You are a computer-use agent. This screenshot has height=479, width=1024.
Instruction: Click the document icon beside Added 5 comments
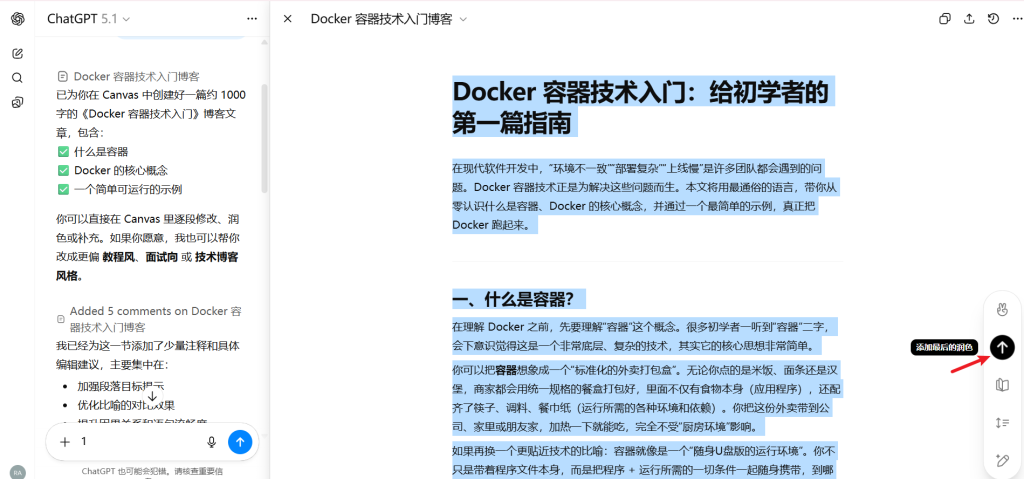pyautogui.click(x=61, y=319)
